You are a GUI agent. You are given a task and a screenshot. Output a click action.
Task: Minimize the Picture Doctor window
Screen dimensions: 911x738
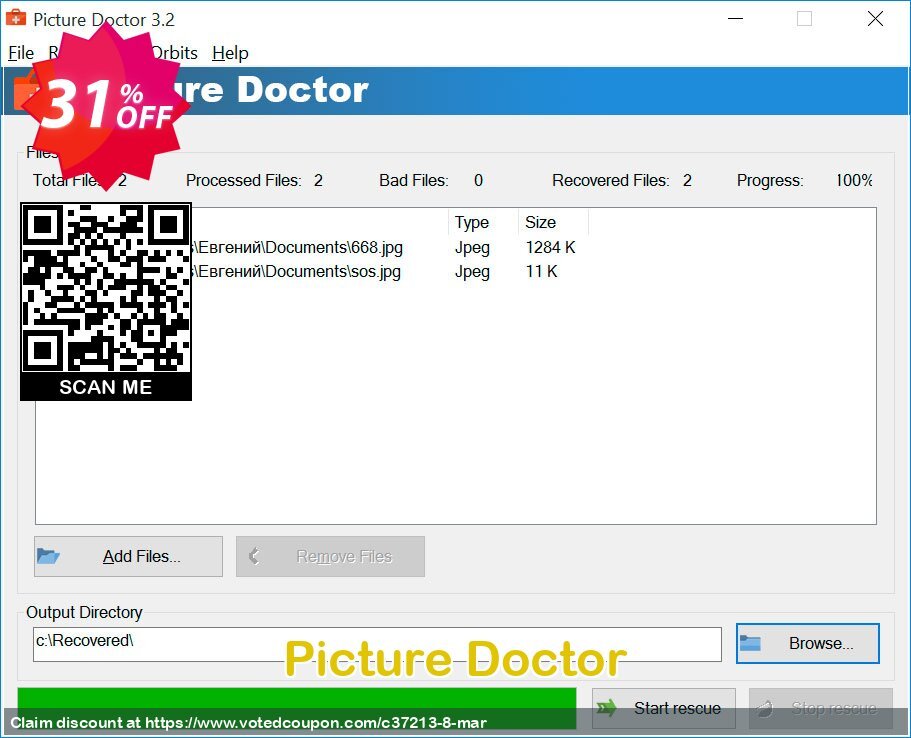[x=736, y=19]
